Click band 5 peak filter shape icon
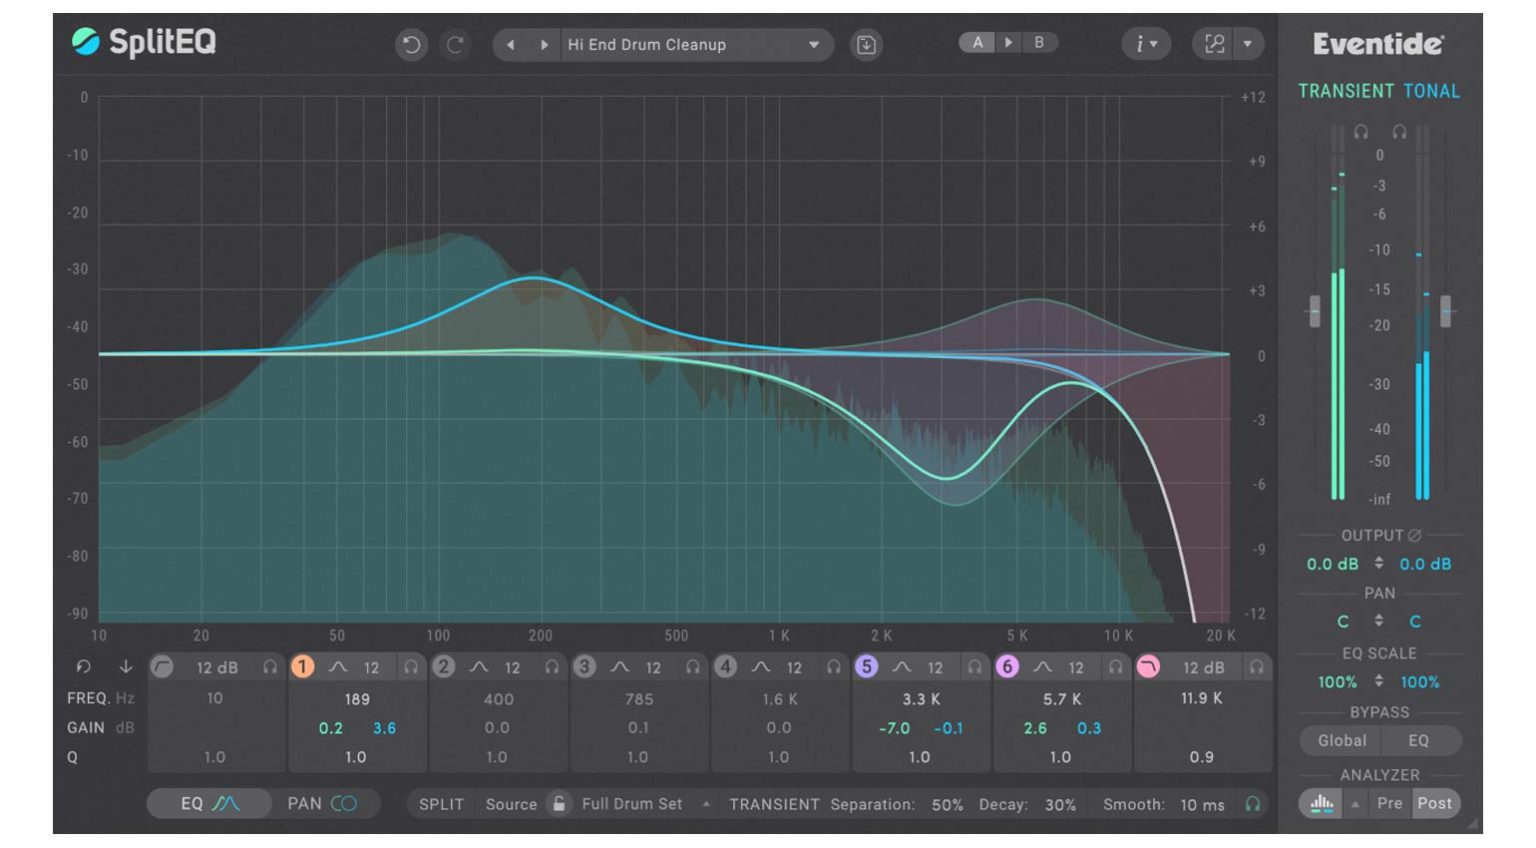The height and width of the screenshot is (848, 1536). point(902,667)
